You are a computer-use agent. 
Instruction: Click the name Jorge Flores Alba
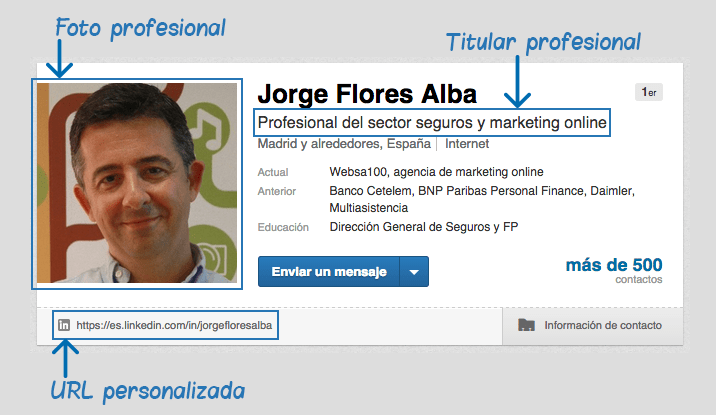[367, 94]
